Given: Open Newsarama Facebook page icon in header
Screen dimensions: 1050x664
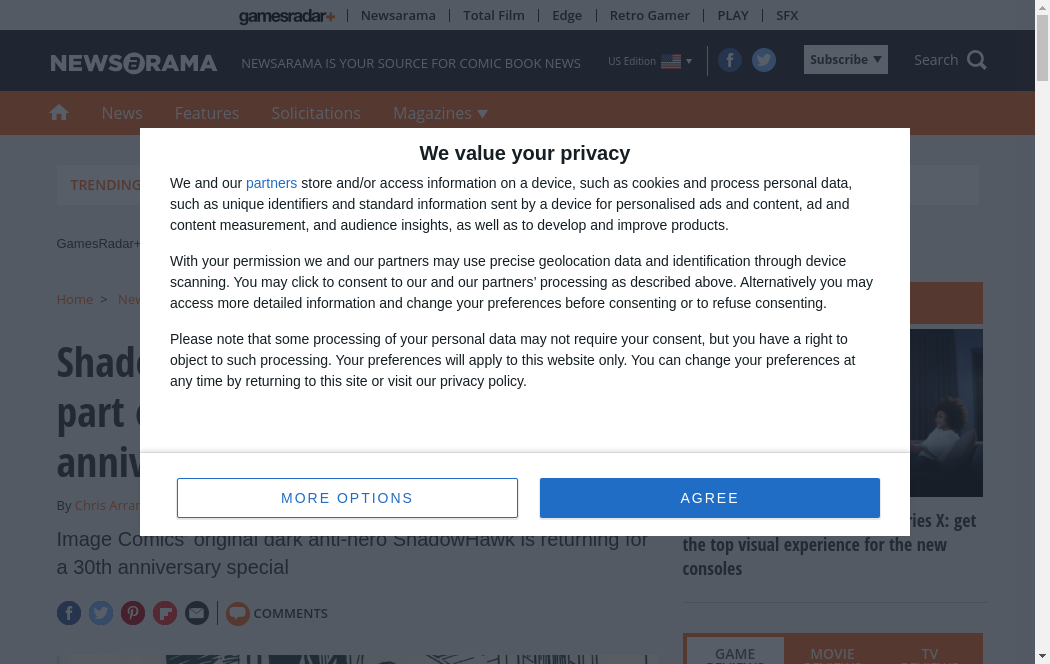Looking at the screenshot, I should coord(730,61).
